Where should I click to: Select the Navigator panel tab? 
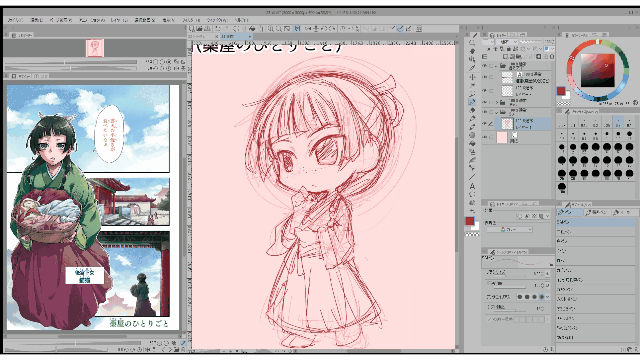pyautogui.click(x=21, y=36)
